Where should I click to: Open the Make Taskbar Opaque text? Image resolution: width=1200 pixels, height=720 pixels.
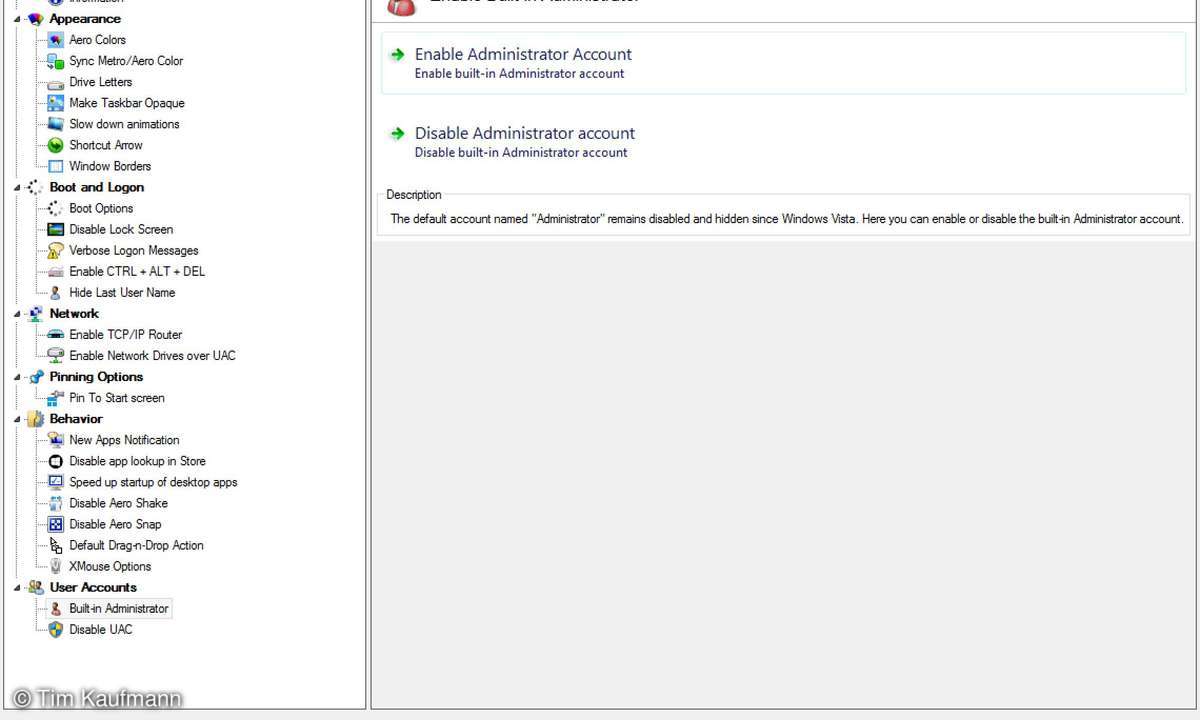pos(126,103)
